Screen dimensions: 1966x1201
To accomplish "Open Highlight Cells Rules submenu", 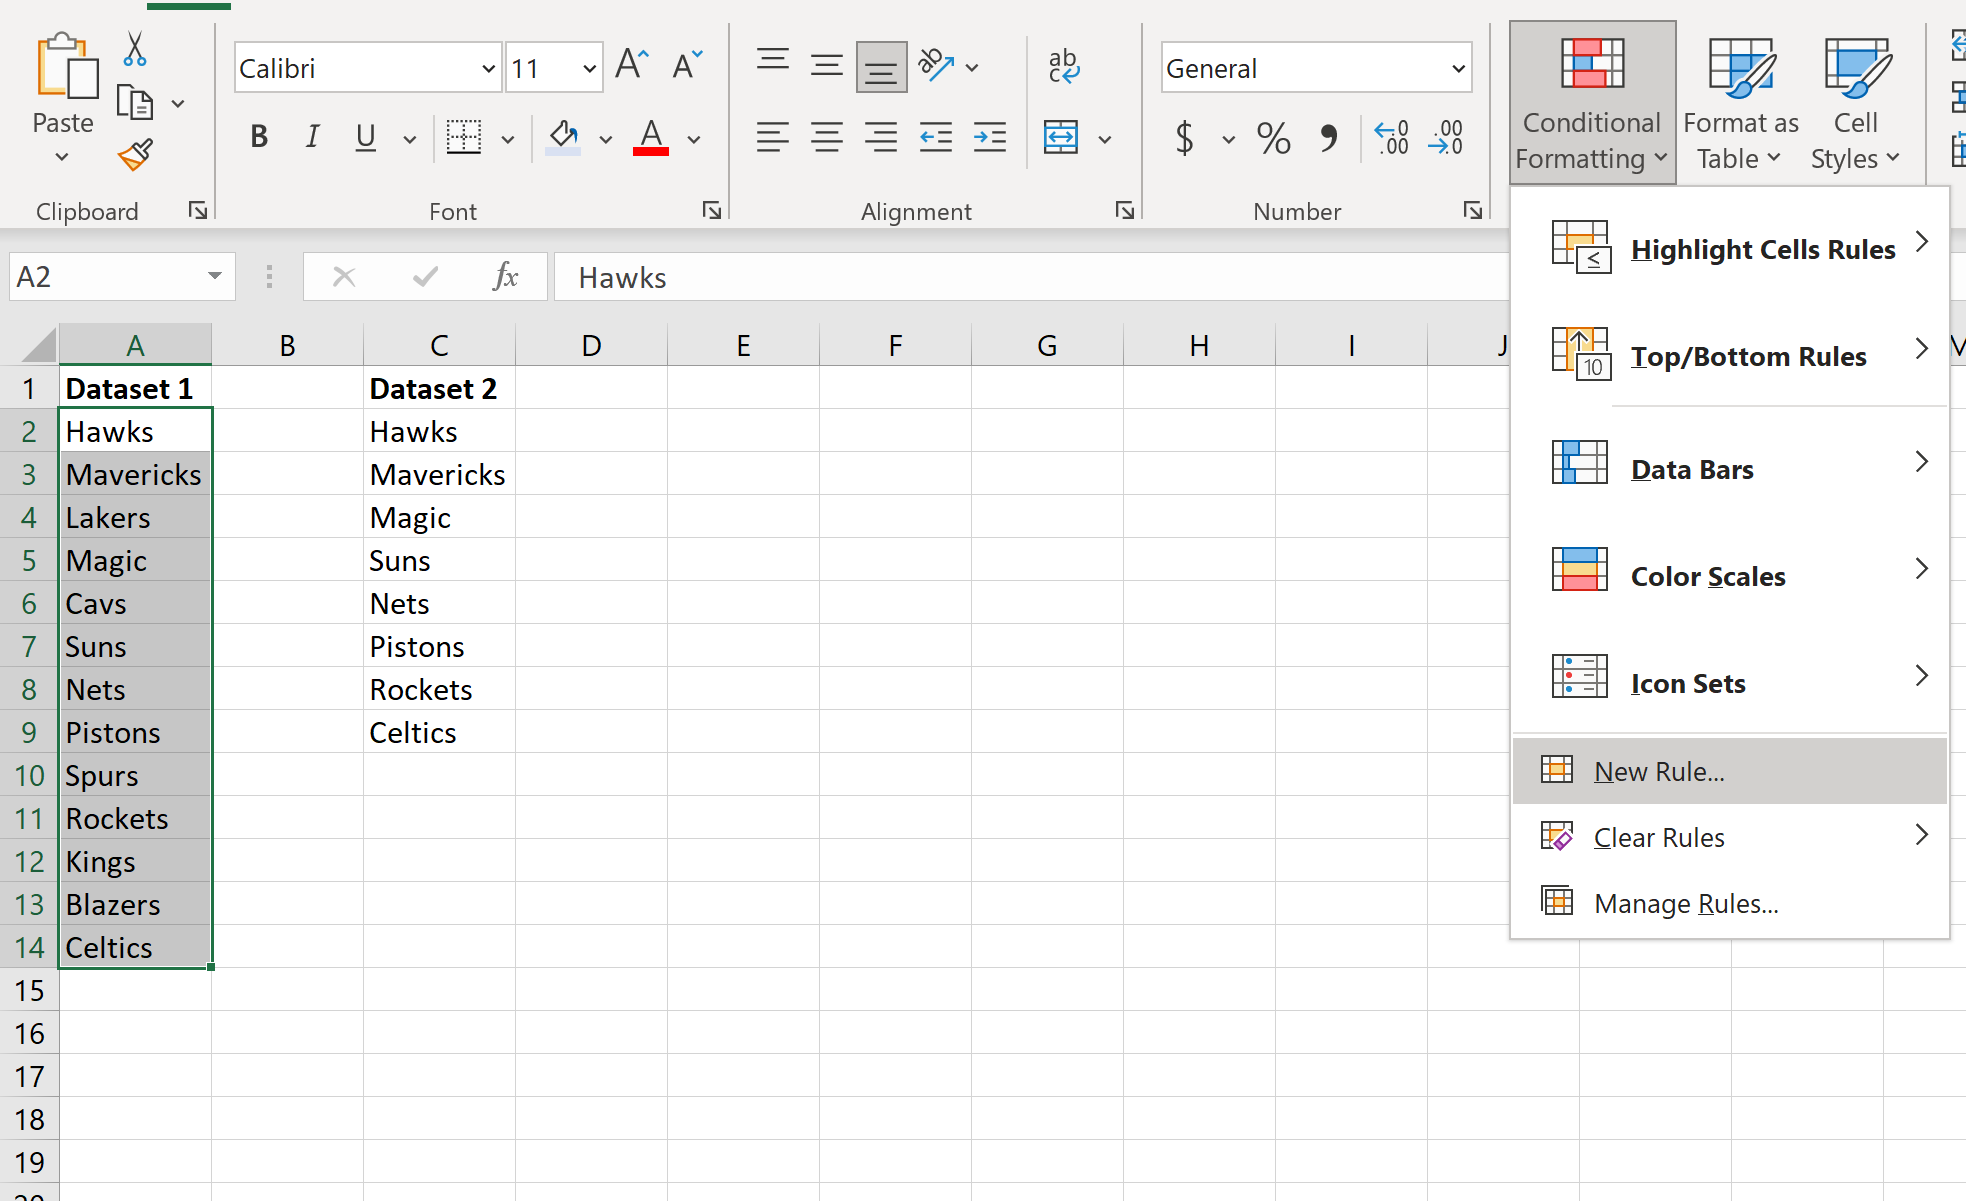I will [1730, 249].
